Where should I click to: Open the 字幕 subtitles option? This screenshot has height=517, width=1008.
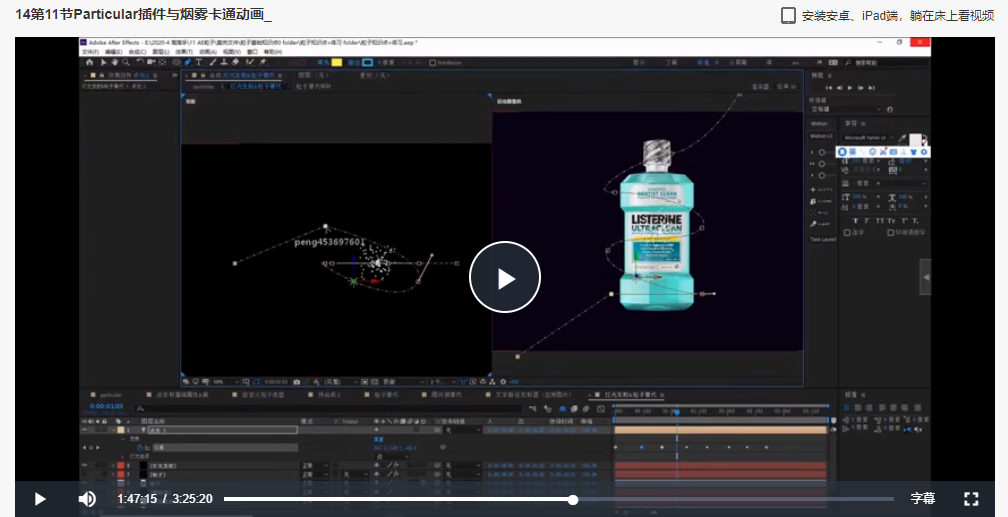(x=923, y=498)
